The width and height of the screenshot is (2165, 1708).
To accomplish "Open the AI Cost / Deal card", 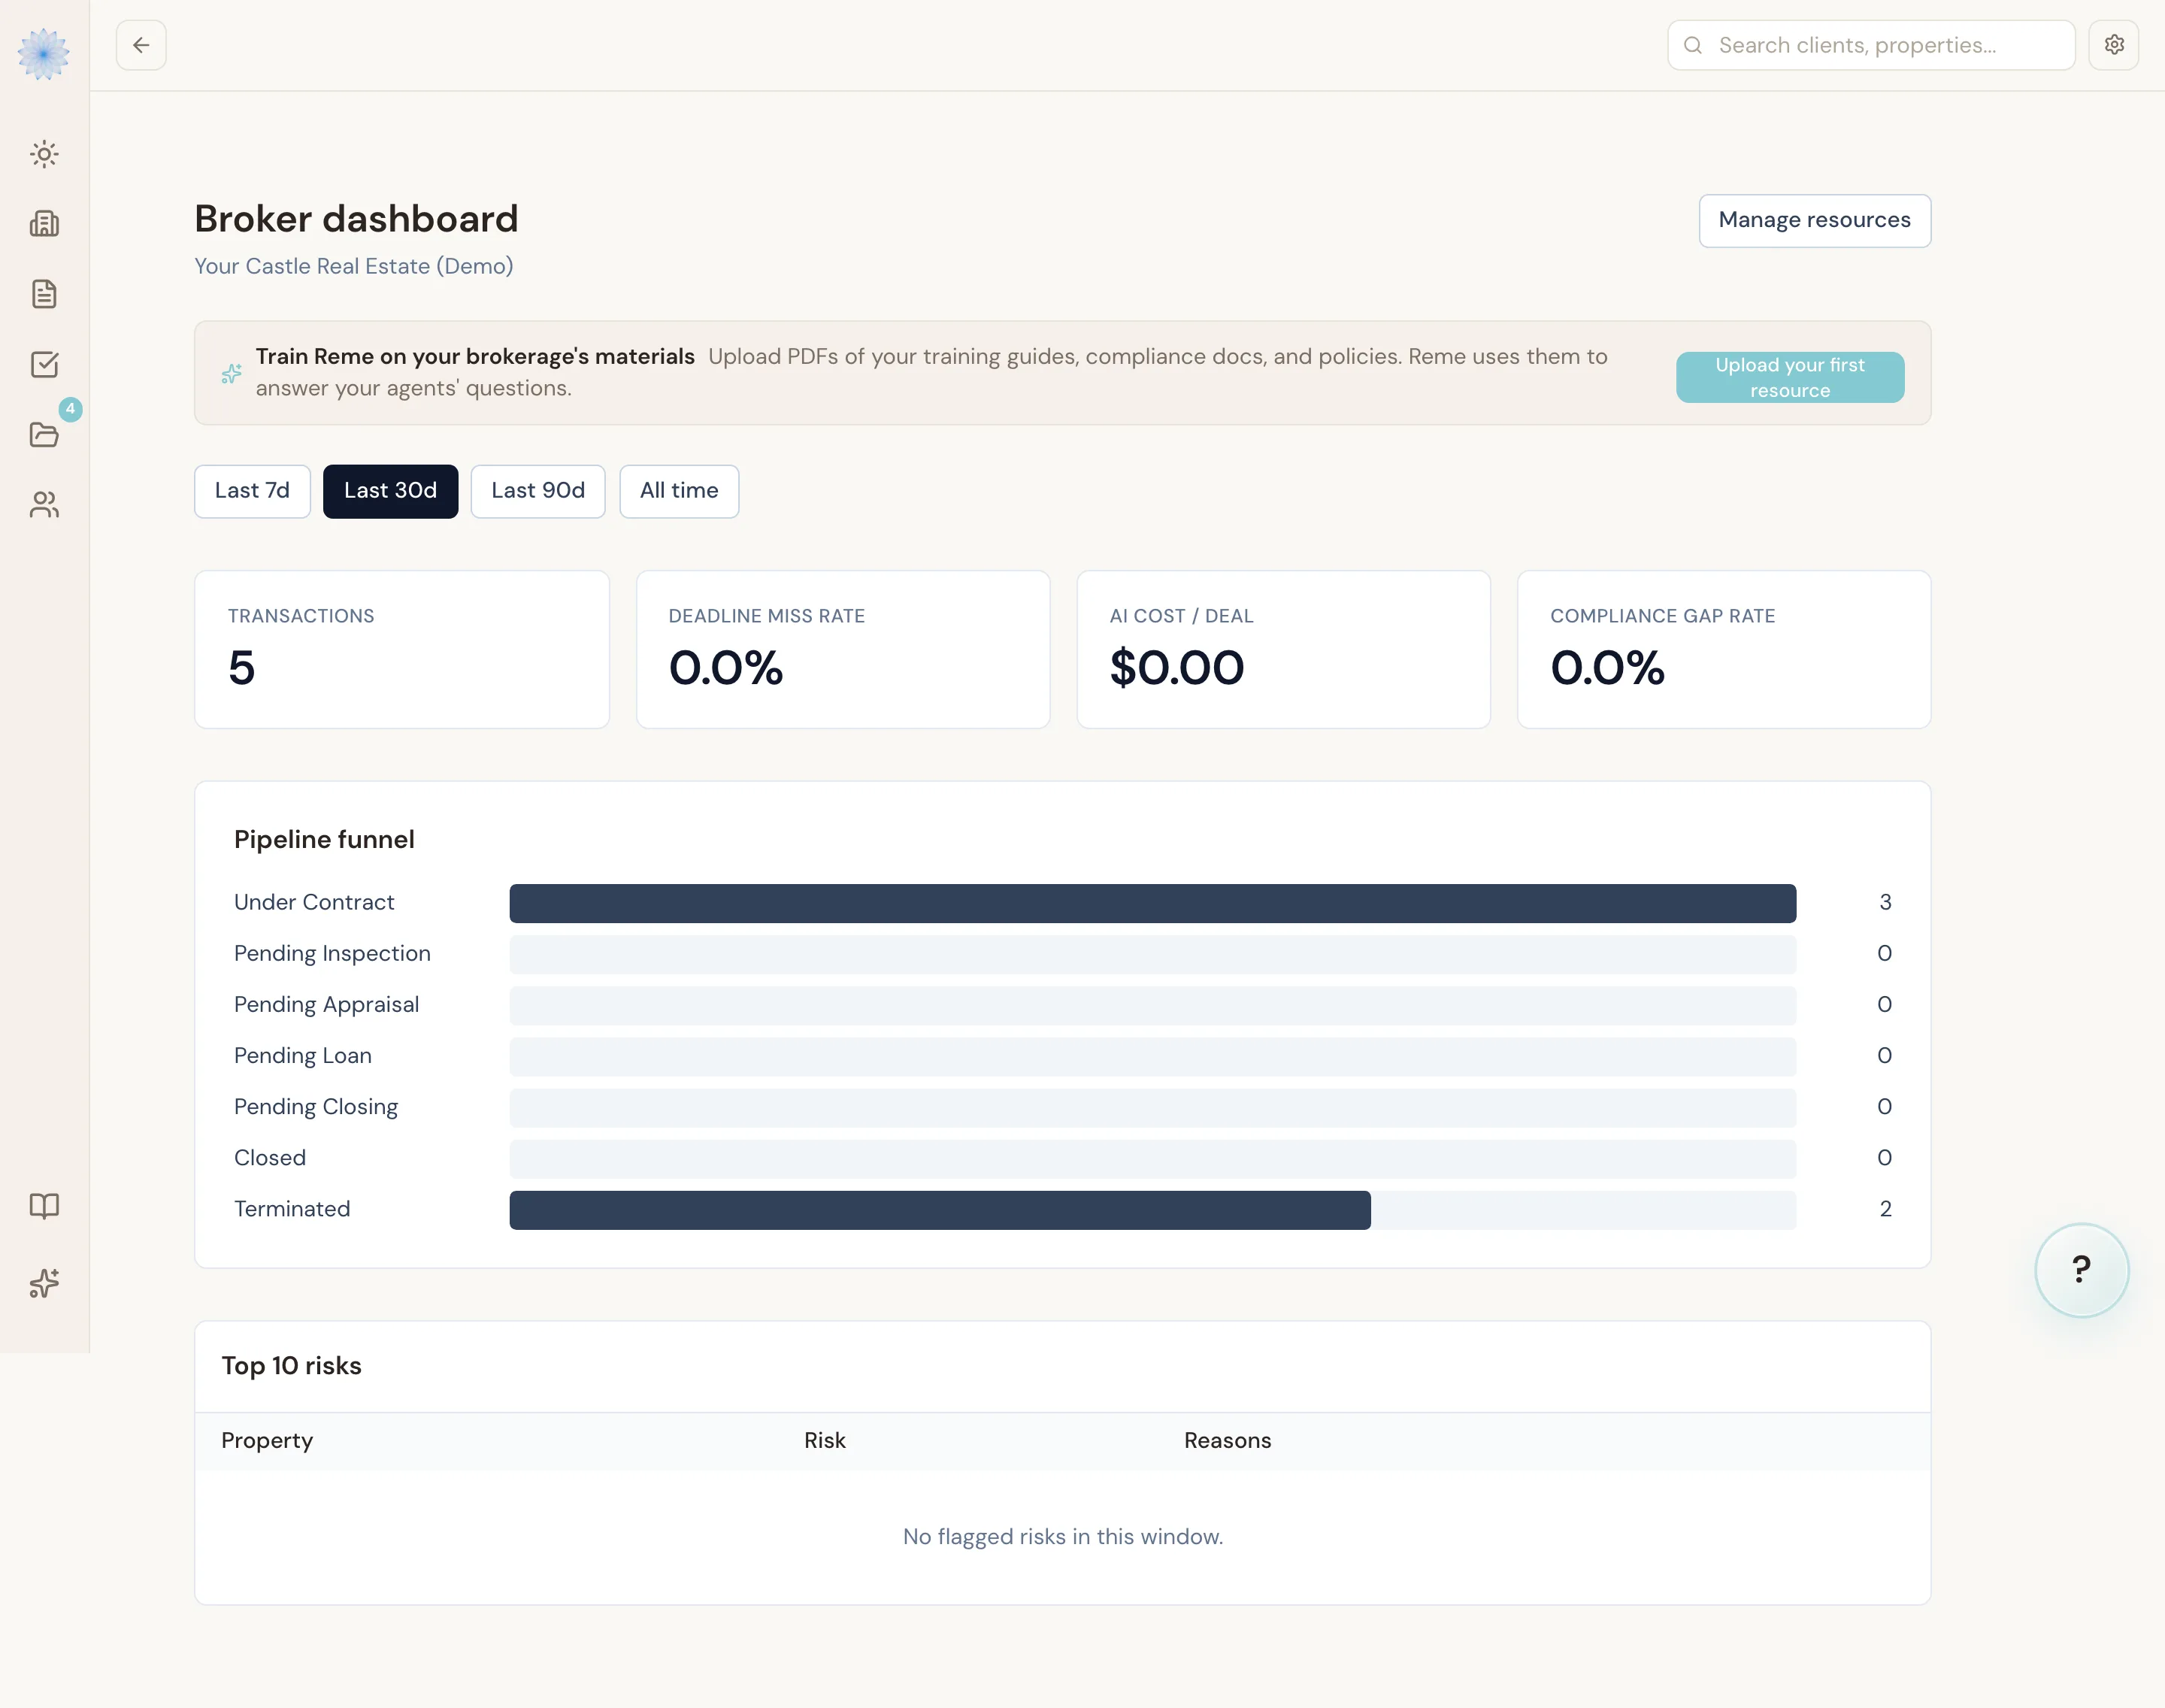I will (1283, 649).
